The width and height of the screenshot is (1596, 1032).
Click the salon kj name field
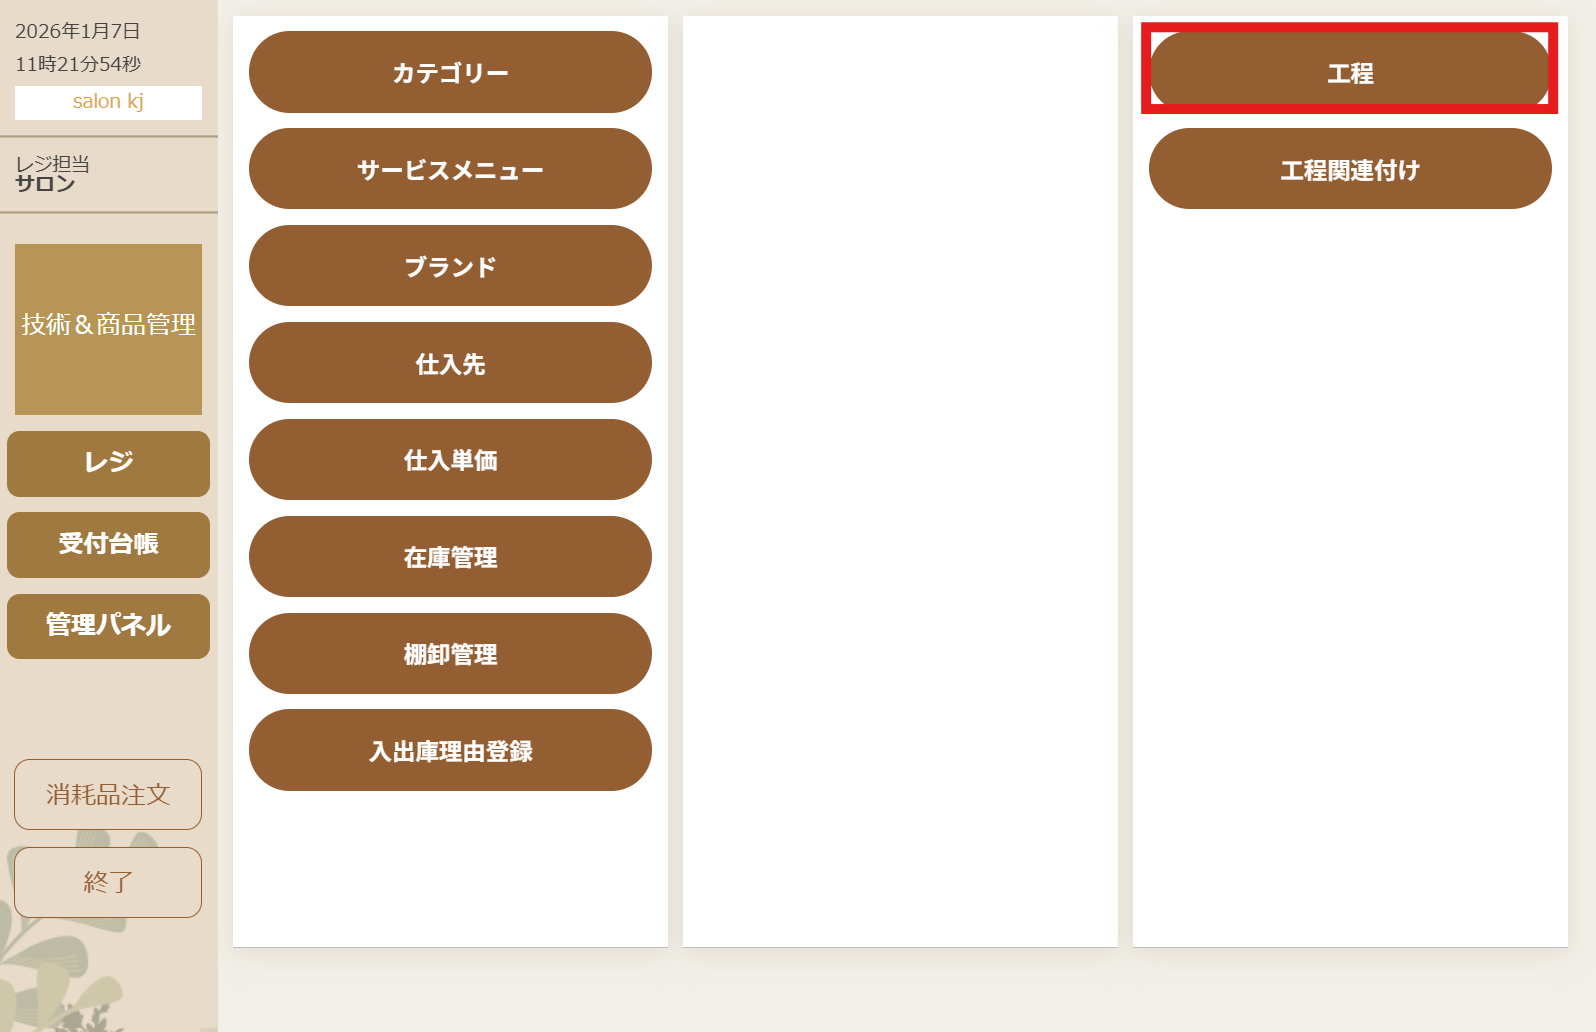pyautogui.click(x=108, y=102)
